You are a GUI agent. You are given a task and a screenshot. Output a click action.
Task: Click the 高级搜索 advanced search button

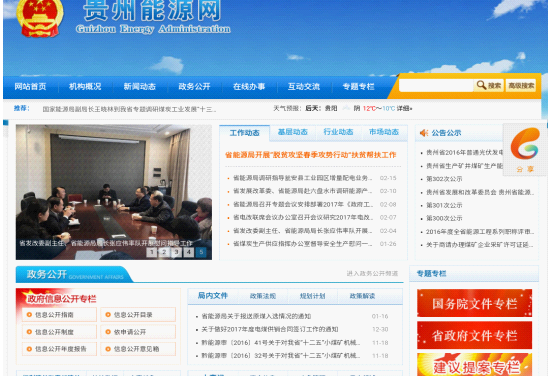521,85
